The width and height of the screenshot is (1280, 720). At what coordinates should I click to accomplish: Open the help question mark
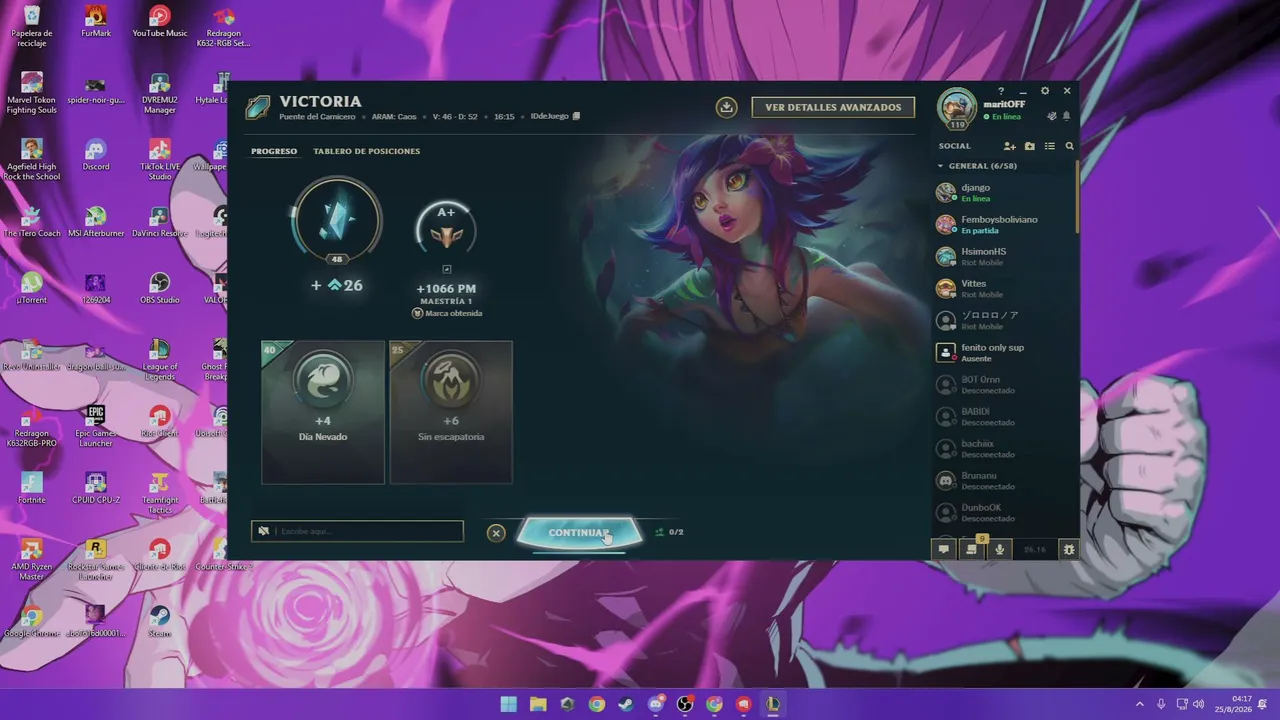(1001, 91)
